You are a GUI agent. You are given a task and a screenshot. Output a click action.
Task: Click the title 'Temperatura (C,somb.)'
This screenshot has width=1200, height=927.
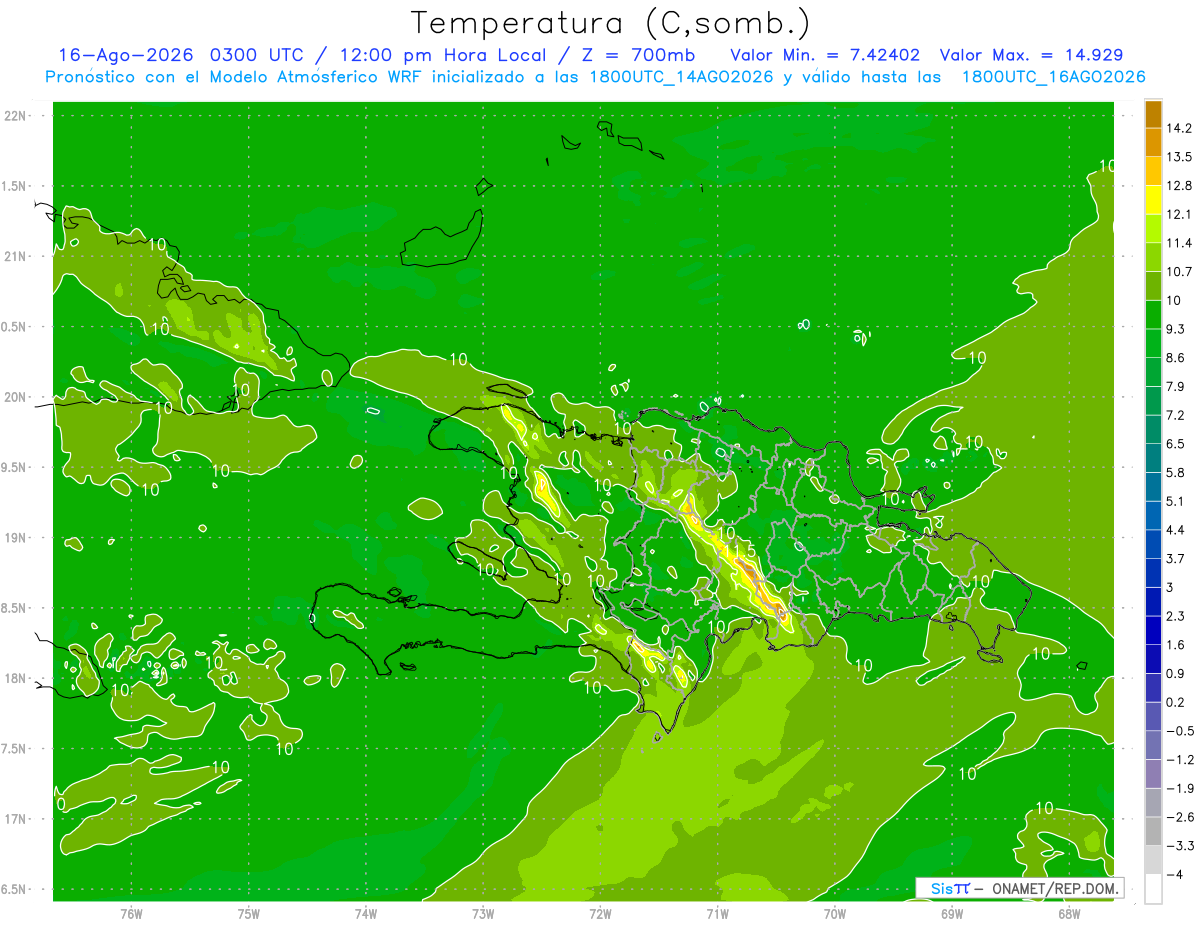[x=611, y=23]
